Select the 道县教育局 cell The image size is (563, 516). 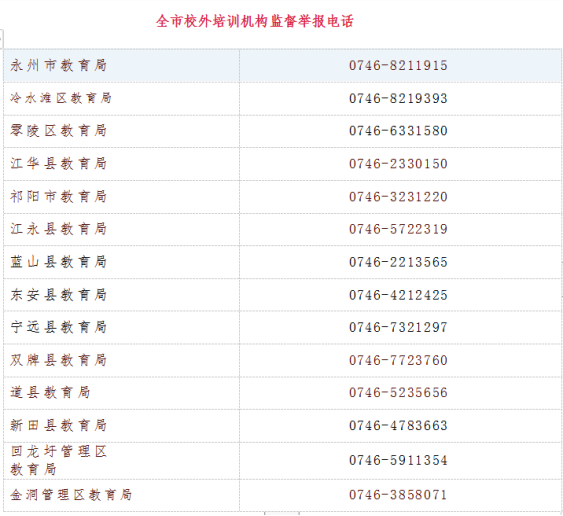point(121,393)
